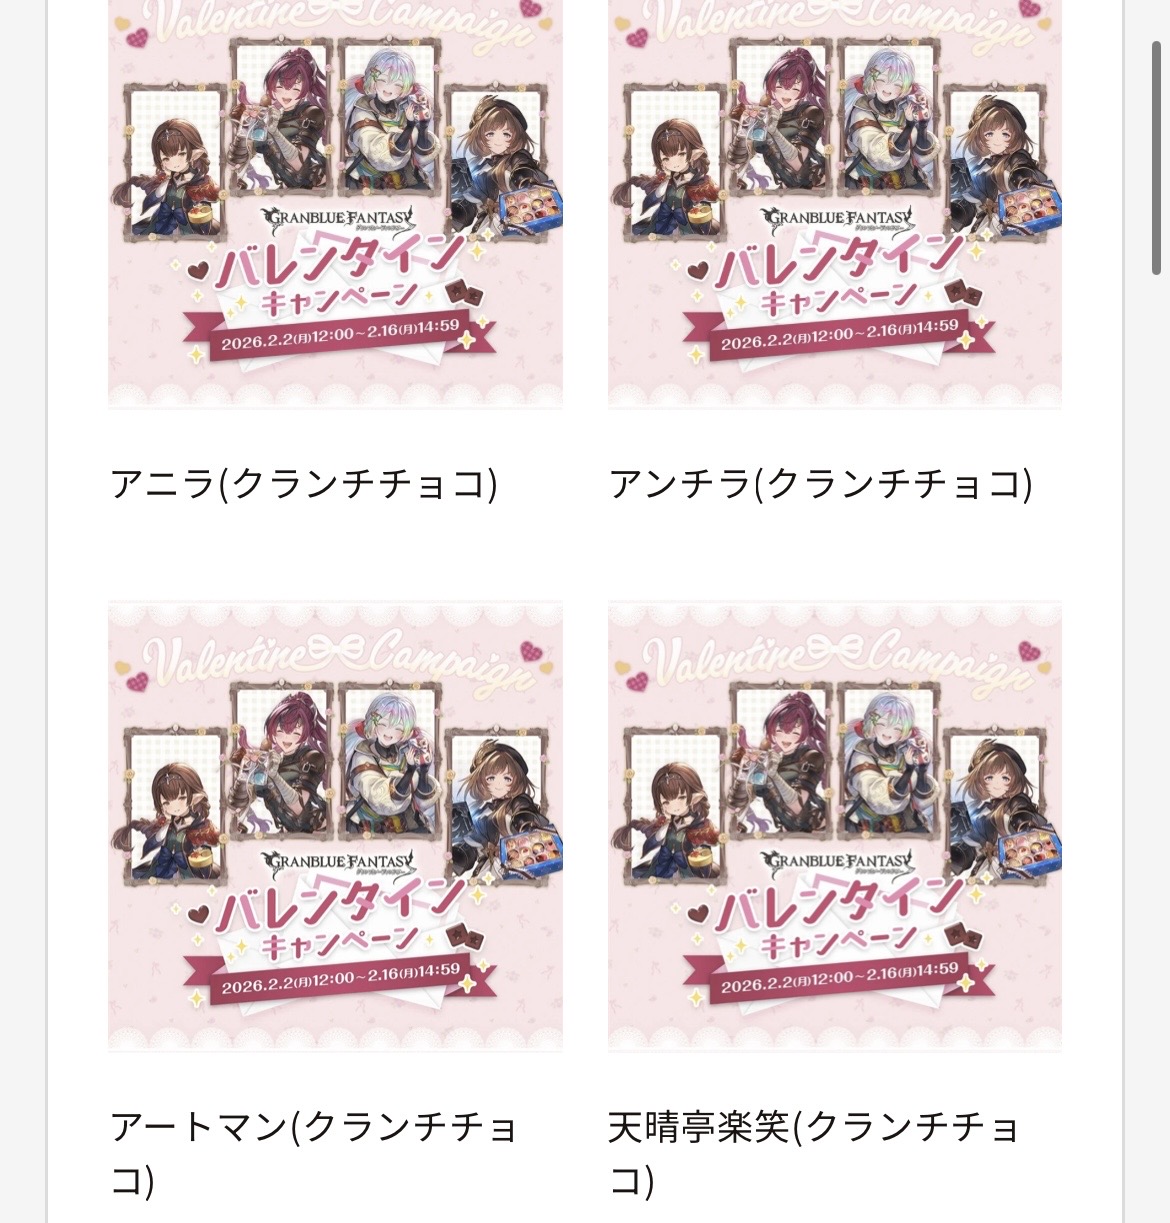Click Granblue Fantasy logo in アニラ banner
The image size is (1170, 1223).
pos(338,219)
